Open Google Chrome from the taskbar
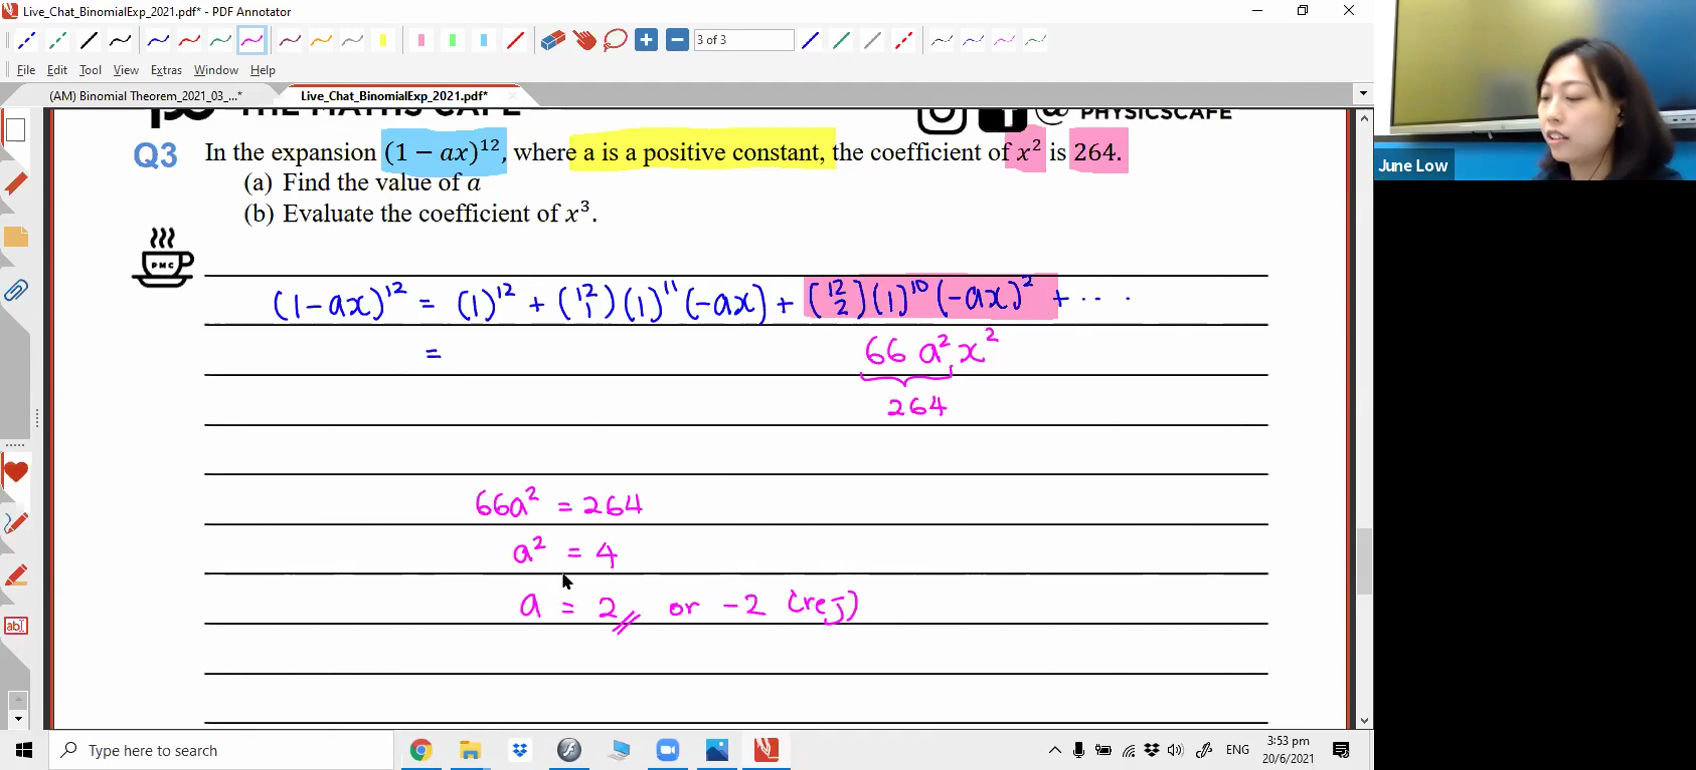This screenshot has width=1696, height=770. (x=420, y=750)
